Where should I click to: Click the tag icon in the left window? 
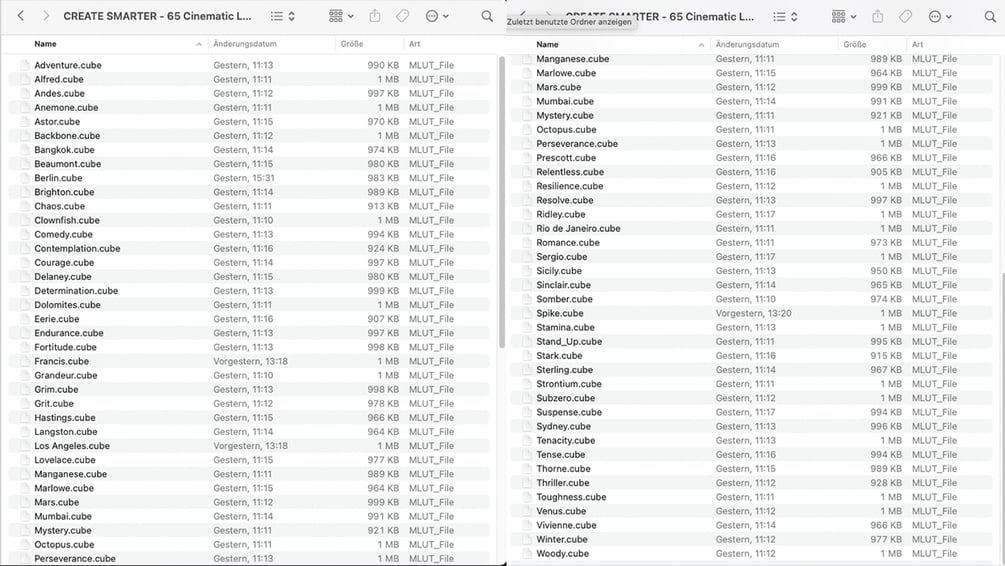point(403,16)
